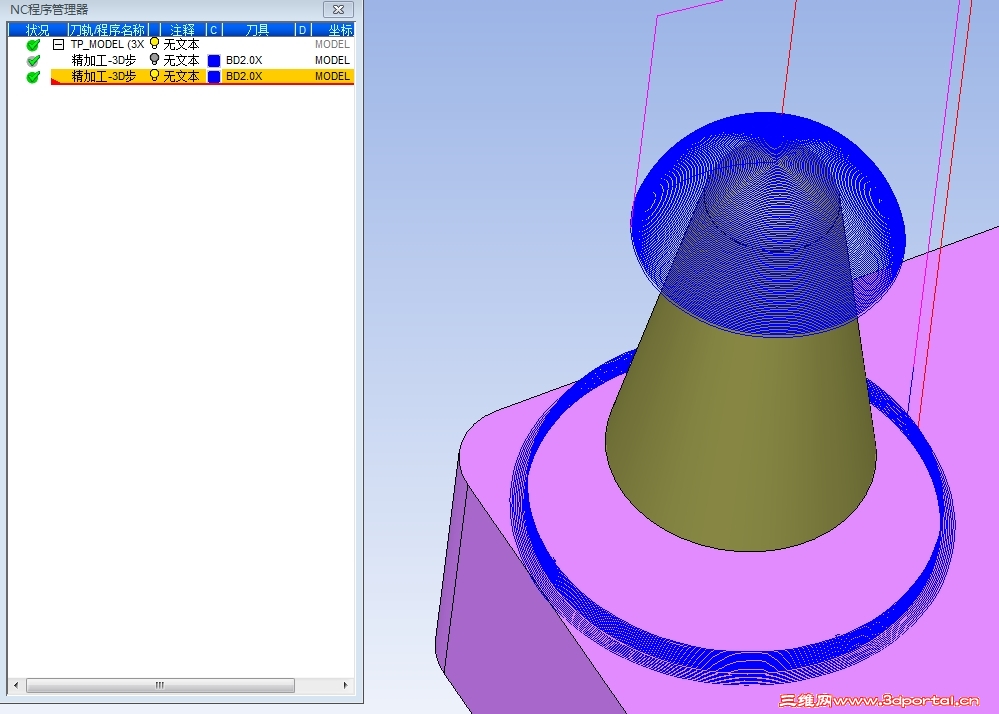Select the unhighlighted 精加工-3D步 procedure name
Image resolution: width=999 pixels, height=714 pixels.
[104, 61]
